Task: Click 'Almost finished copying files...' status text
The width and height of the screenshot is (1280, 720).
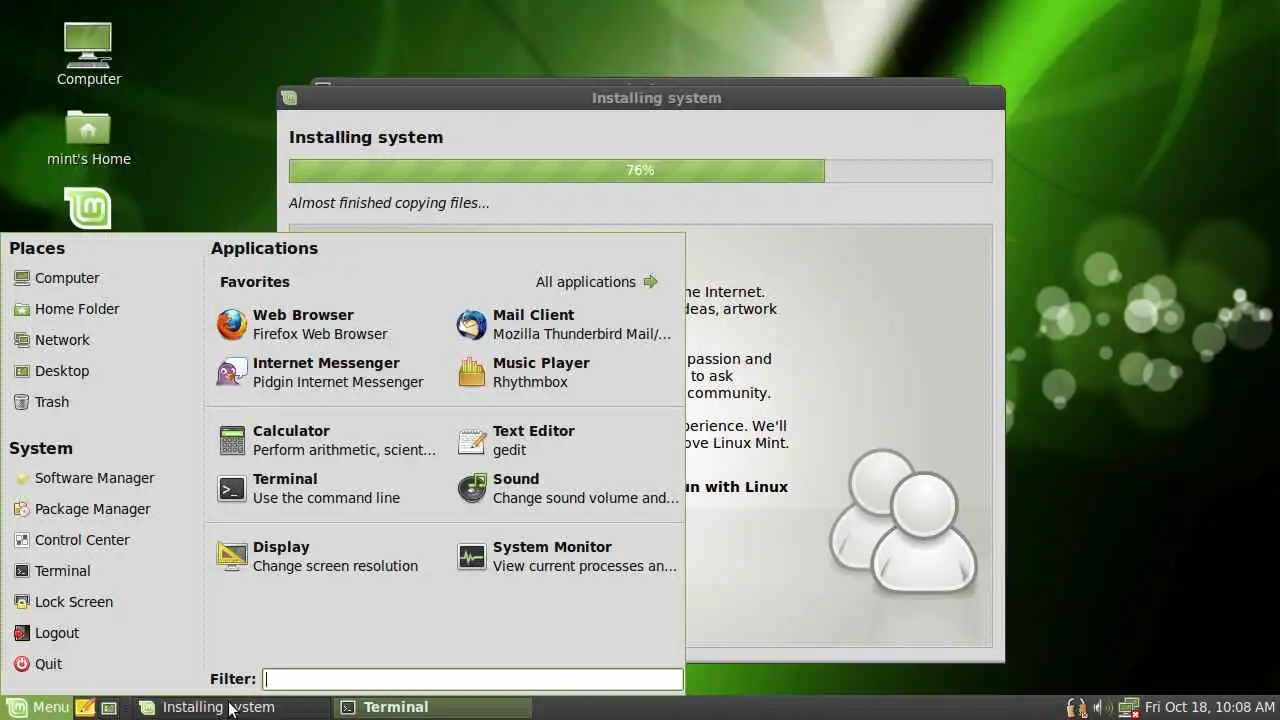Action: [389, 203]
